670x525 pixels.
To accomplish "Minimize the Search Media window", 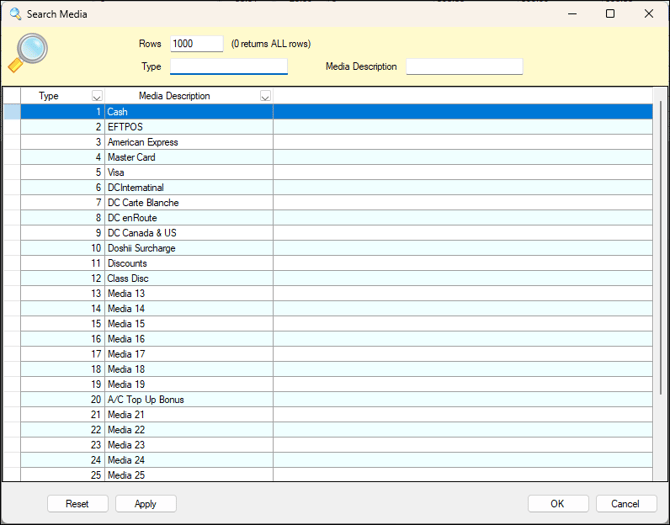I will (x=572, y=14).
